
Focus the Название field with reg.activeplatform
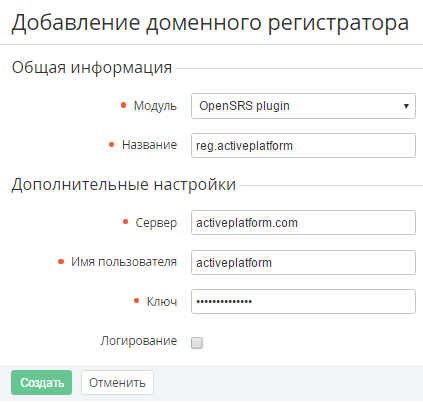(303, 145)
